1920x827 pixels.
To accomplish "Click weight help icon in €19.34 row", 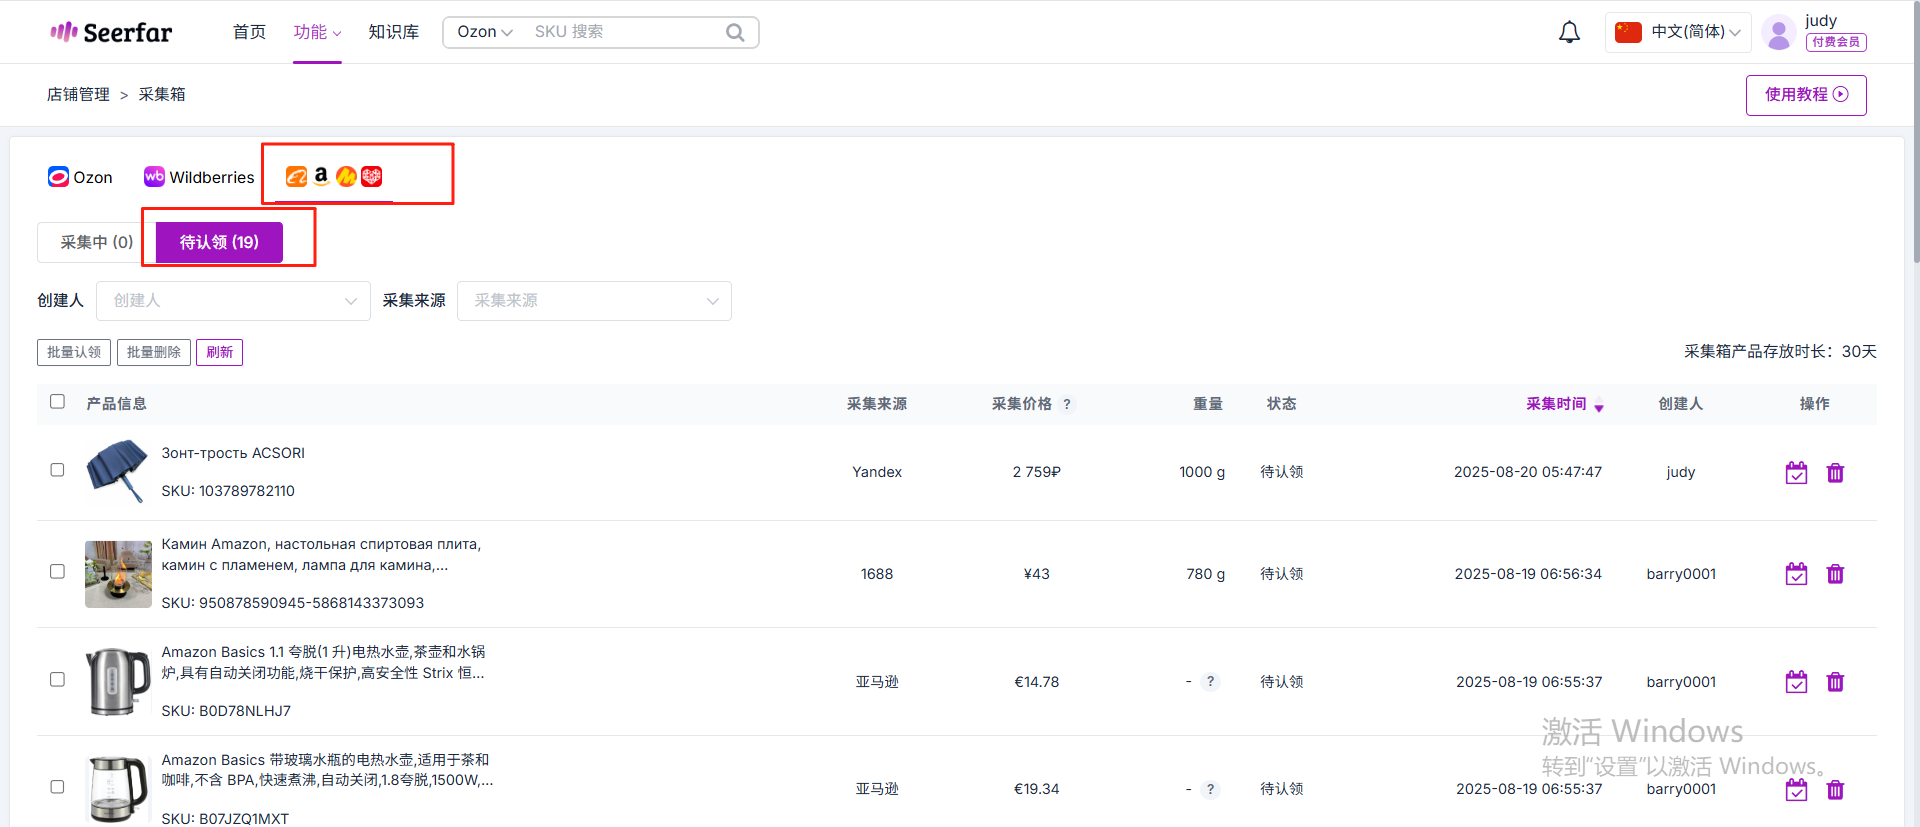I will point(1210,789).
